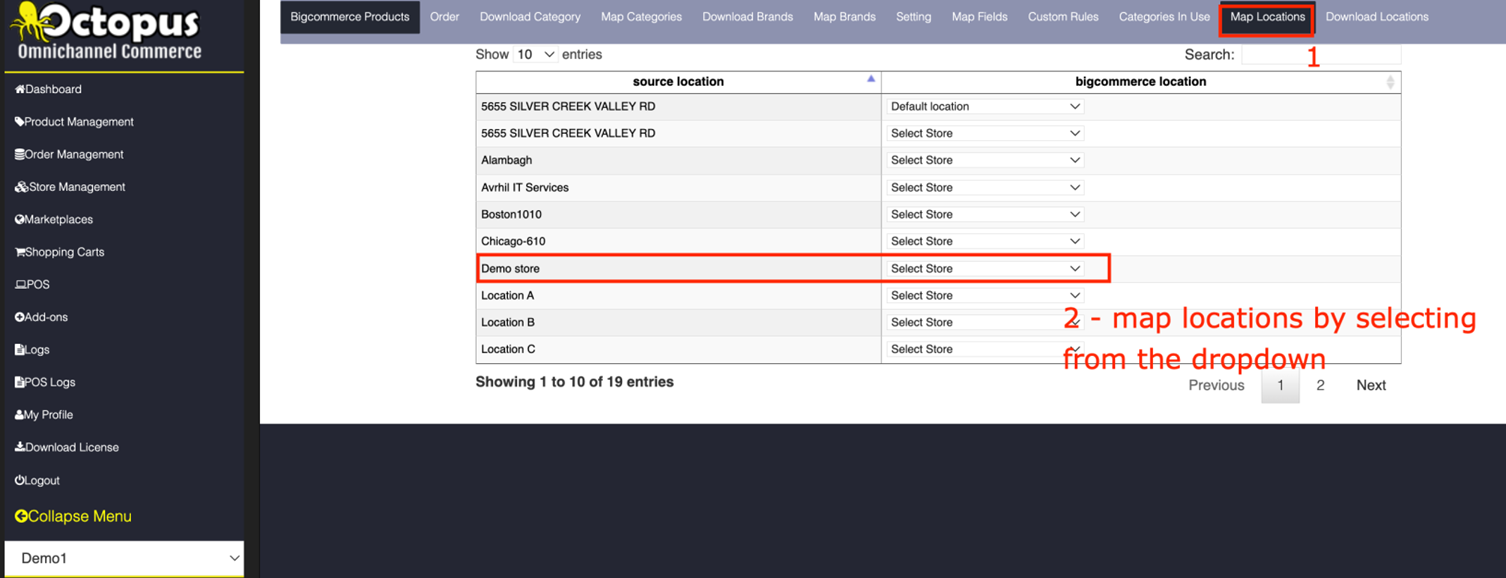Click the document icon beside Logs
Screen dimensions: 1506x578
(20, 350)
